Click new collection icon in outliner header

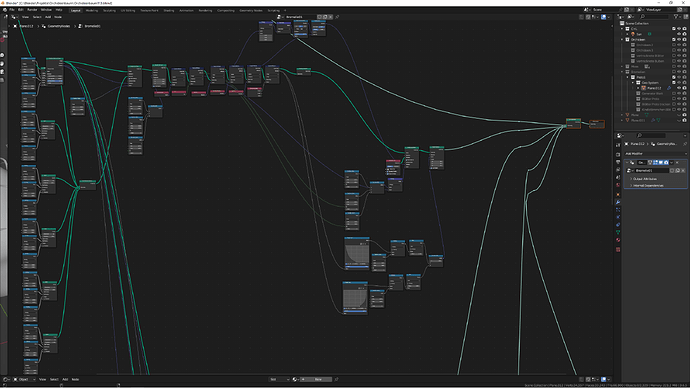[x=686, y=17]
